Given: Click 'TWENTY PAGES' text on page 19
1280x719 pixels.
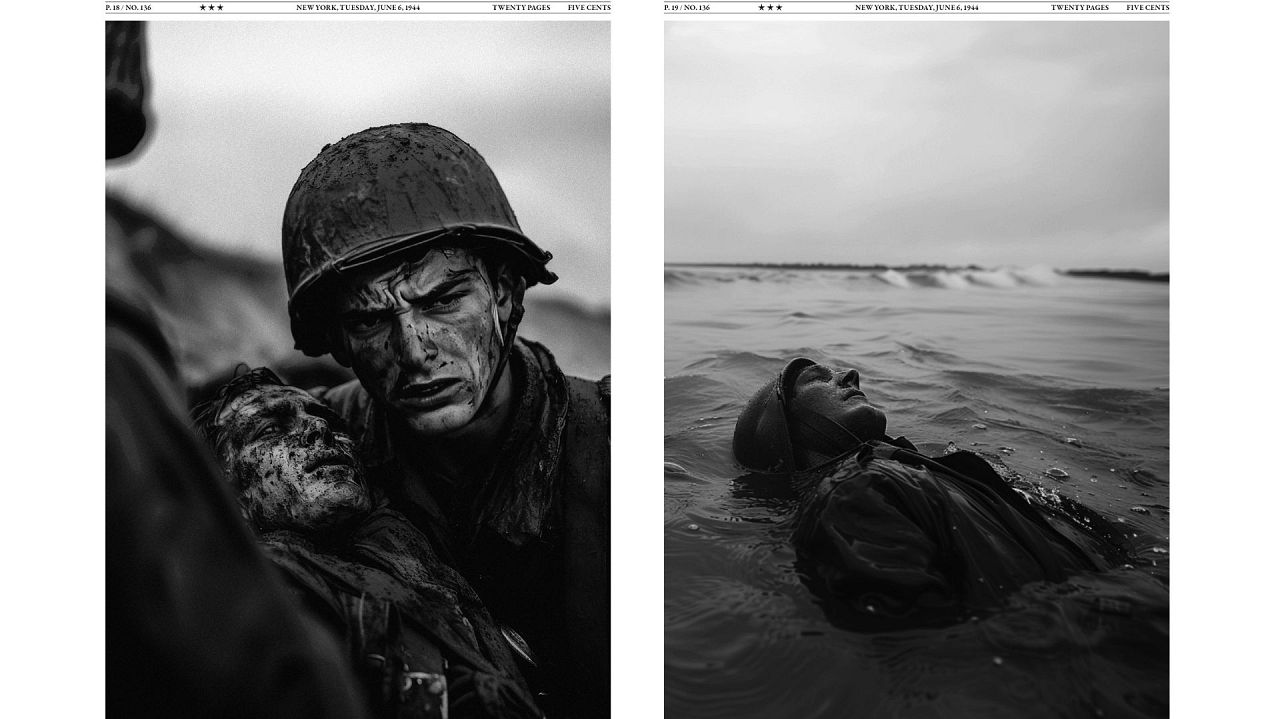Looking at the screenshot, I should 1079,7.
